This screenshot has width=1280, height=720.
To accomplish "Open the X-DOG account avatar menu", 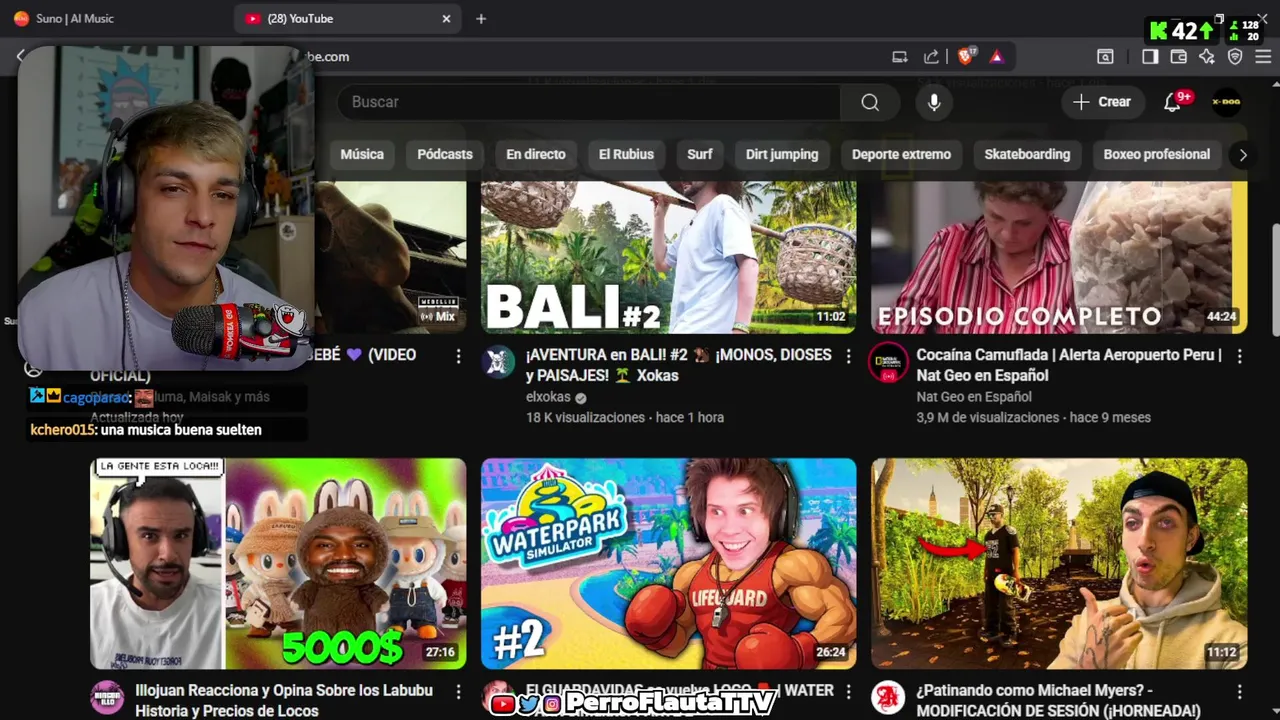I will click(x=1226, y=102).
